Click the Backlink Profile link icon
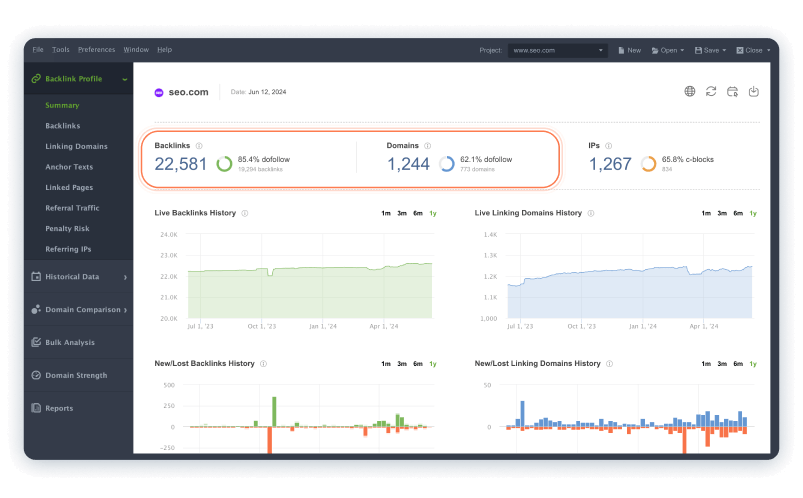Viewport: 803px width, 498px height. click(x=36, y=78)
